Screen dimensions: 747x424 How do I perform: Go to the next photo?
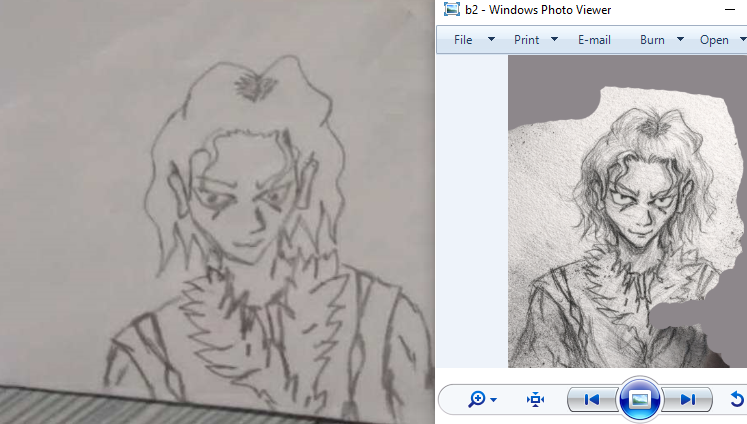click(687, 399)
